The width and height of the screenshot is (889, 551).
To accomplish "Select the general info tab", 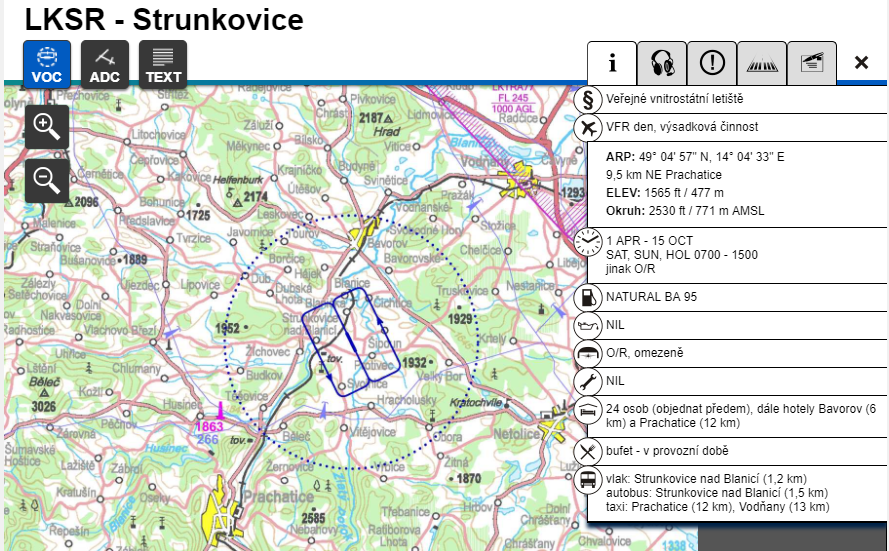I will click(612, 63).
